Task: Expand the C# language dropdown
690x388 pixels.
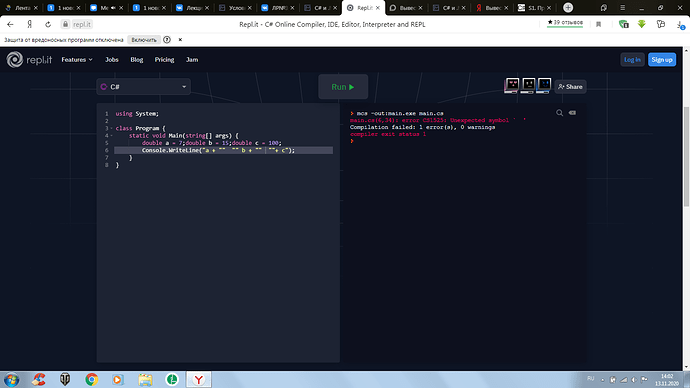Action: pos(143,87)
